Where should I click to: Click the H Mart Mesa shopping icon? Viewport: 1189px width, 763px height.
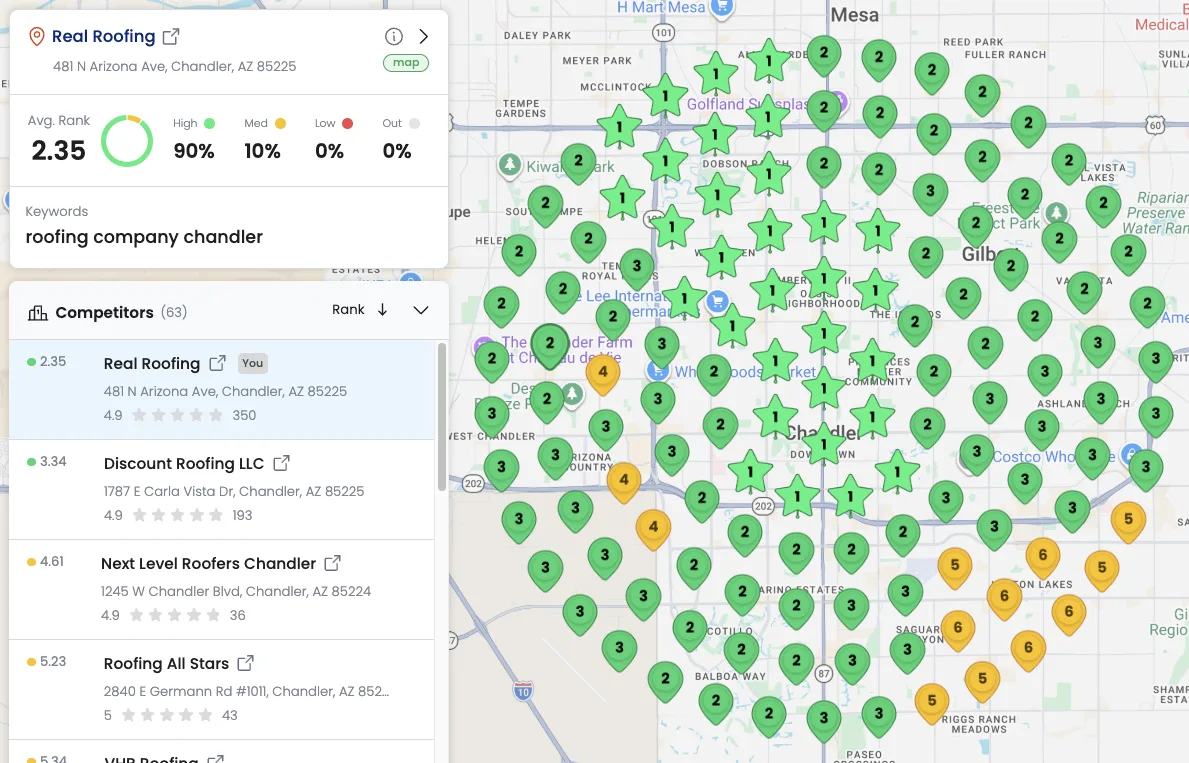pyautogui.click(x=723, y=8)
